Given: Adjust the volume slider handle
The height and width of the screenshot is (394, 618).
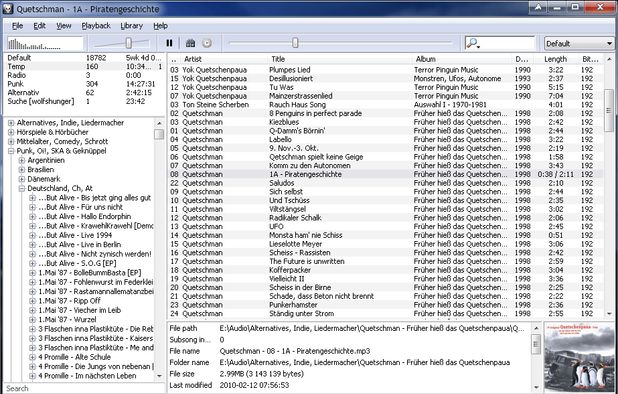Looking at the screenshot, I should tap(128, 43).
